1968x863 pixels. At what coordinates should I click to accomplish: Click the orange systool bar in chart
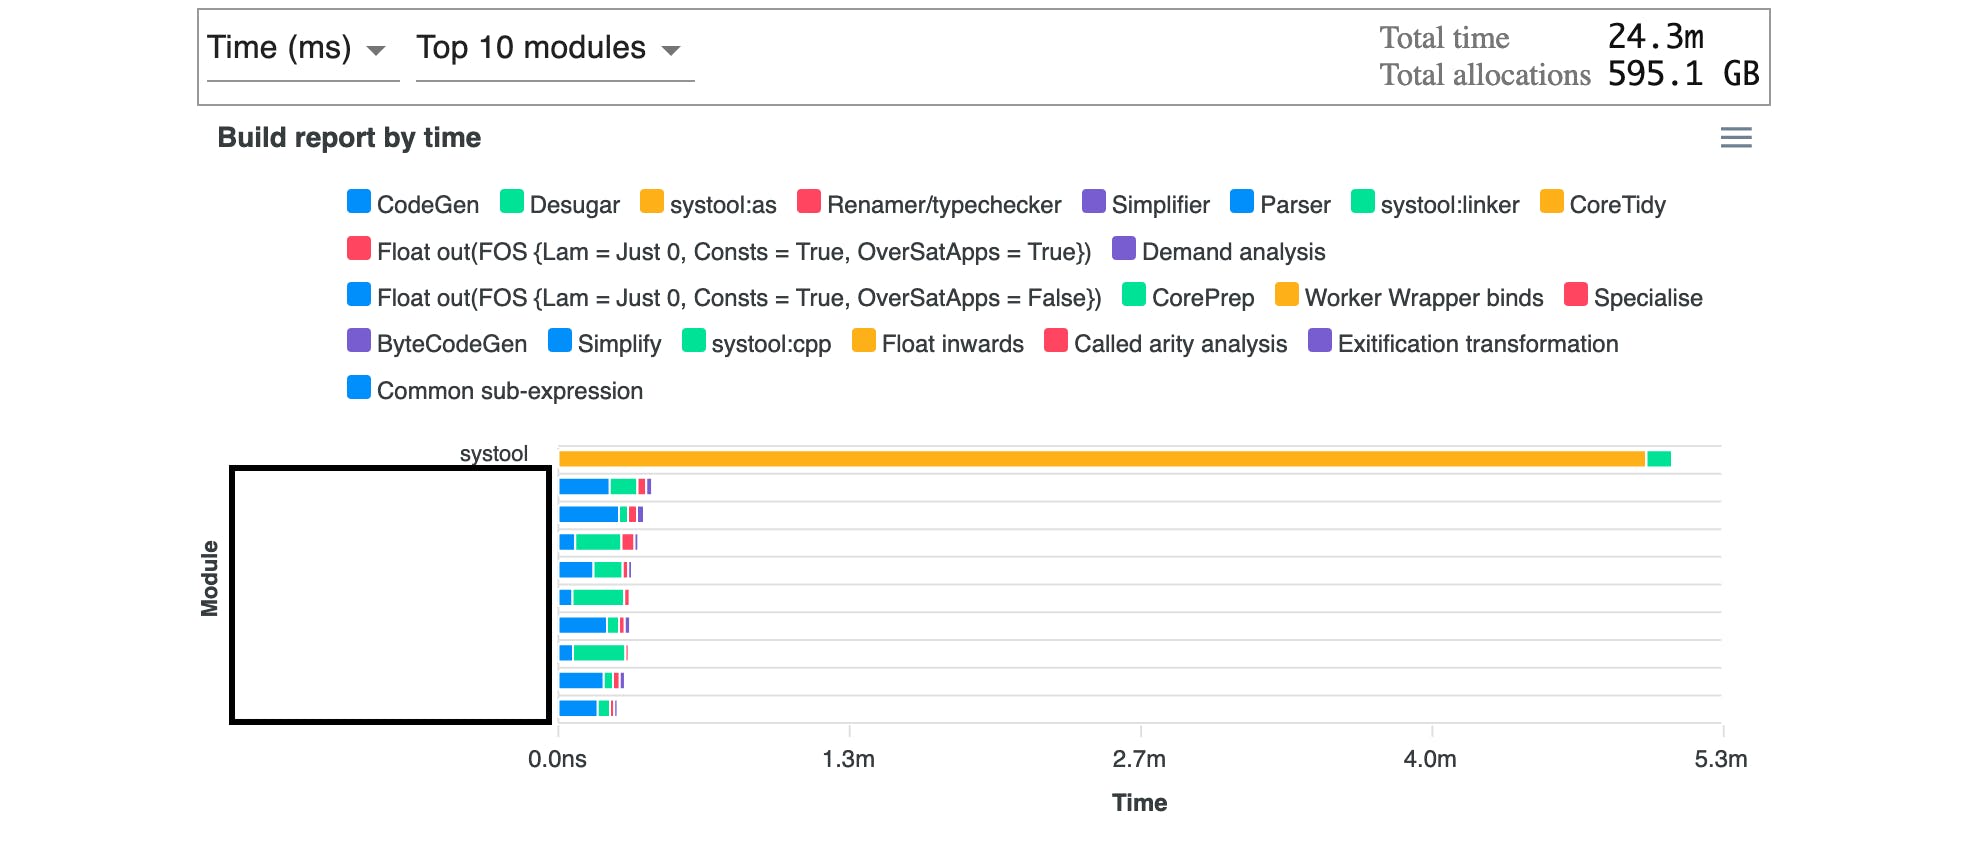pyautogui.click(x=1100, y=459)
